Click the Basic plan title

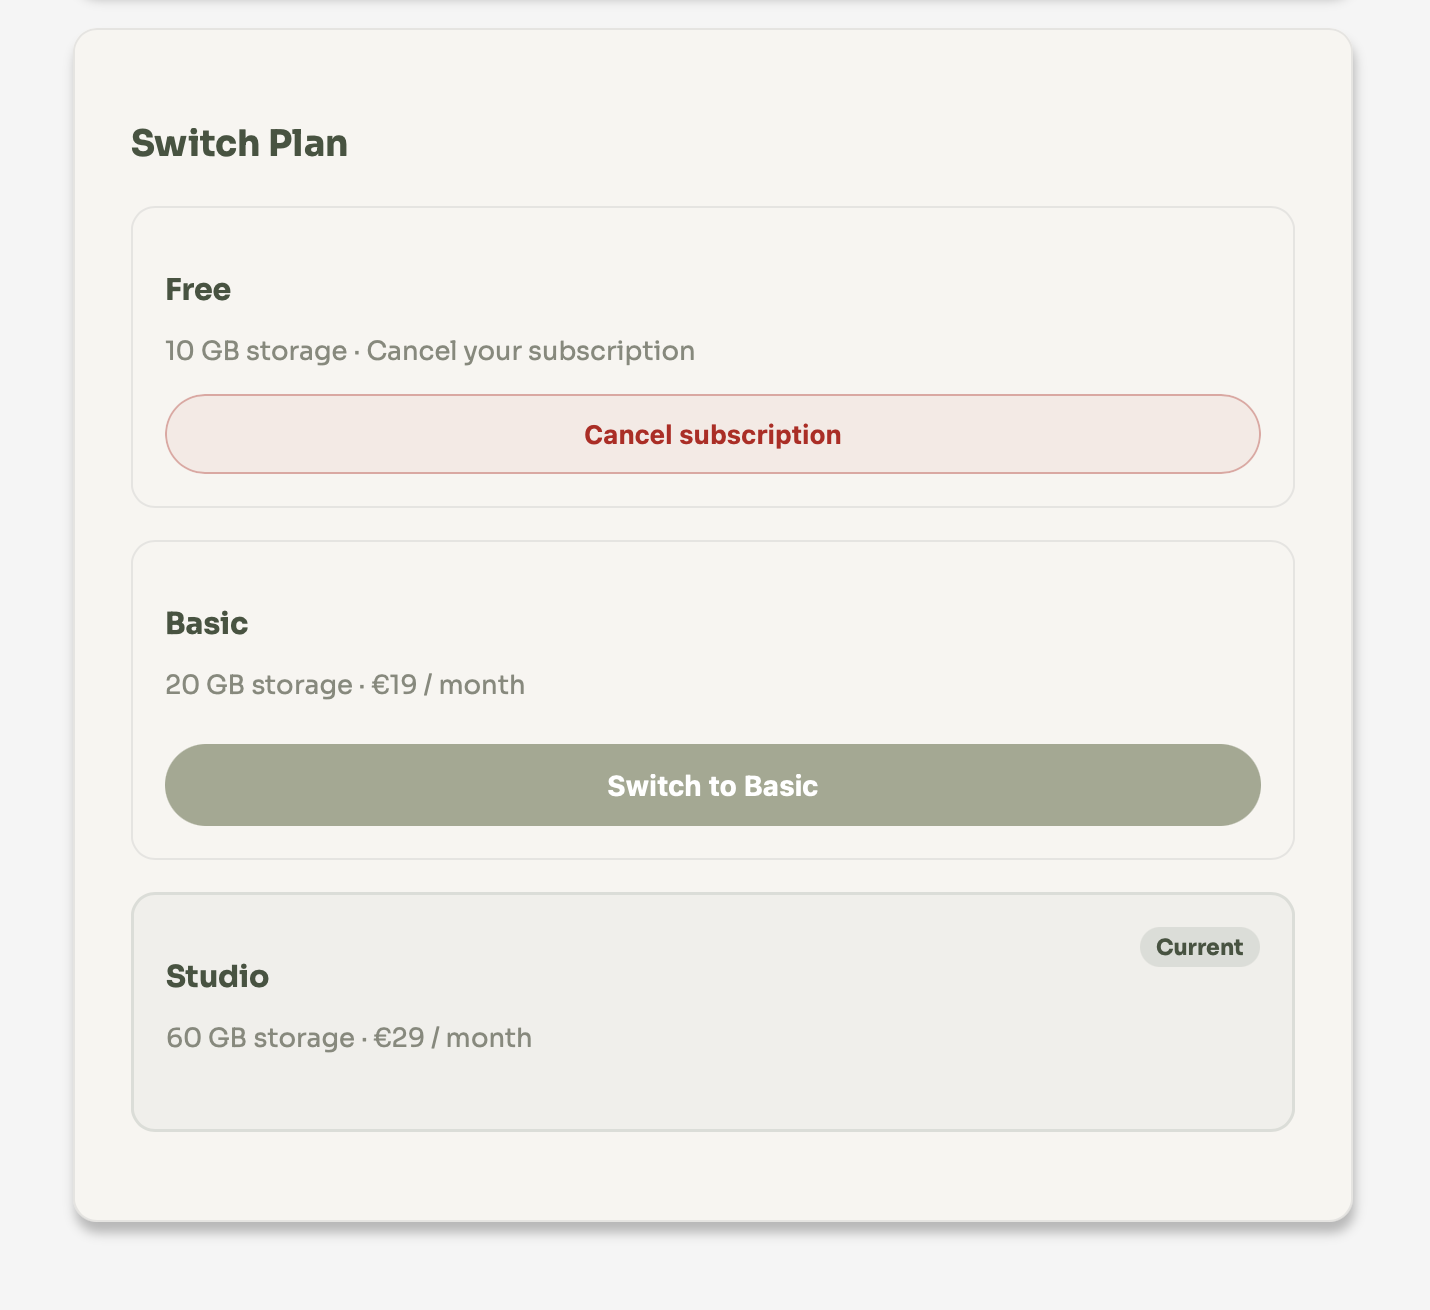[x=206, y=624]
